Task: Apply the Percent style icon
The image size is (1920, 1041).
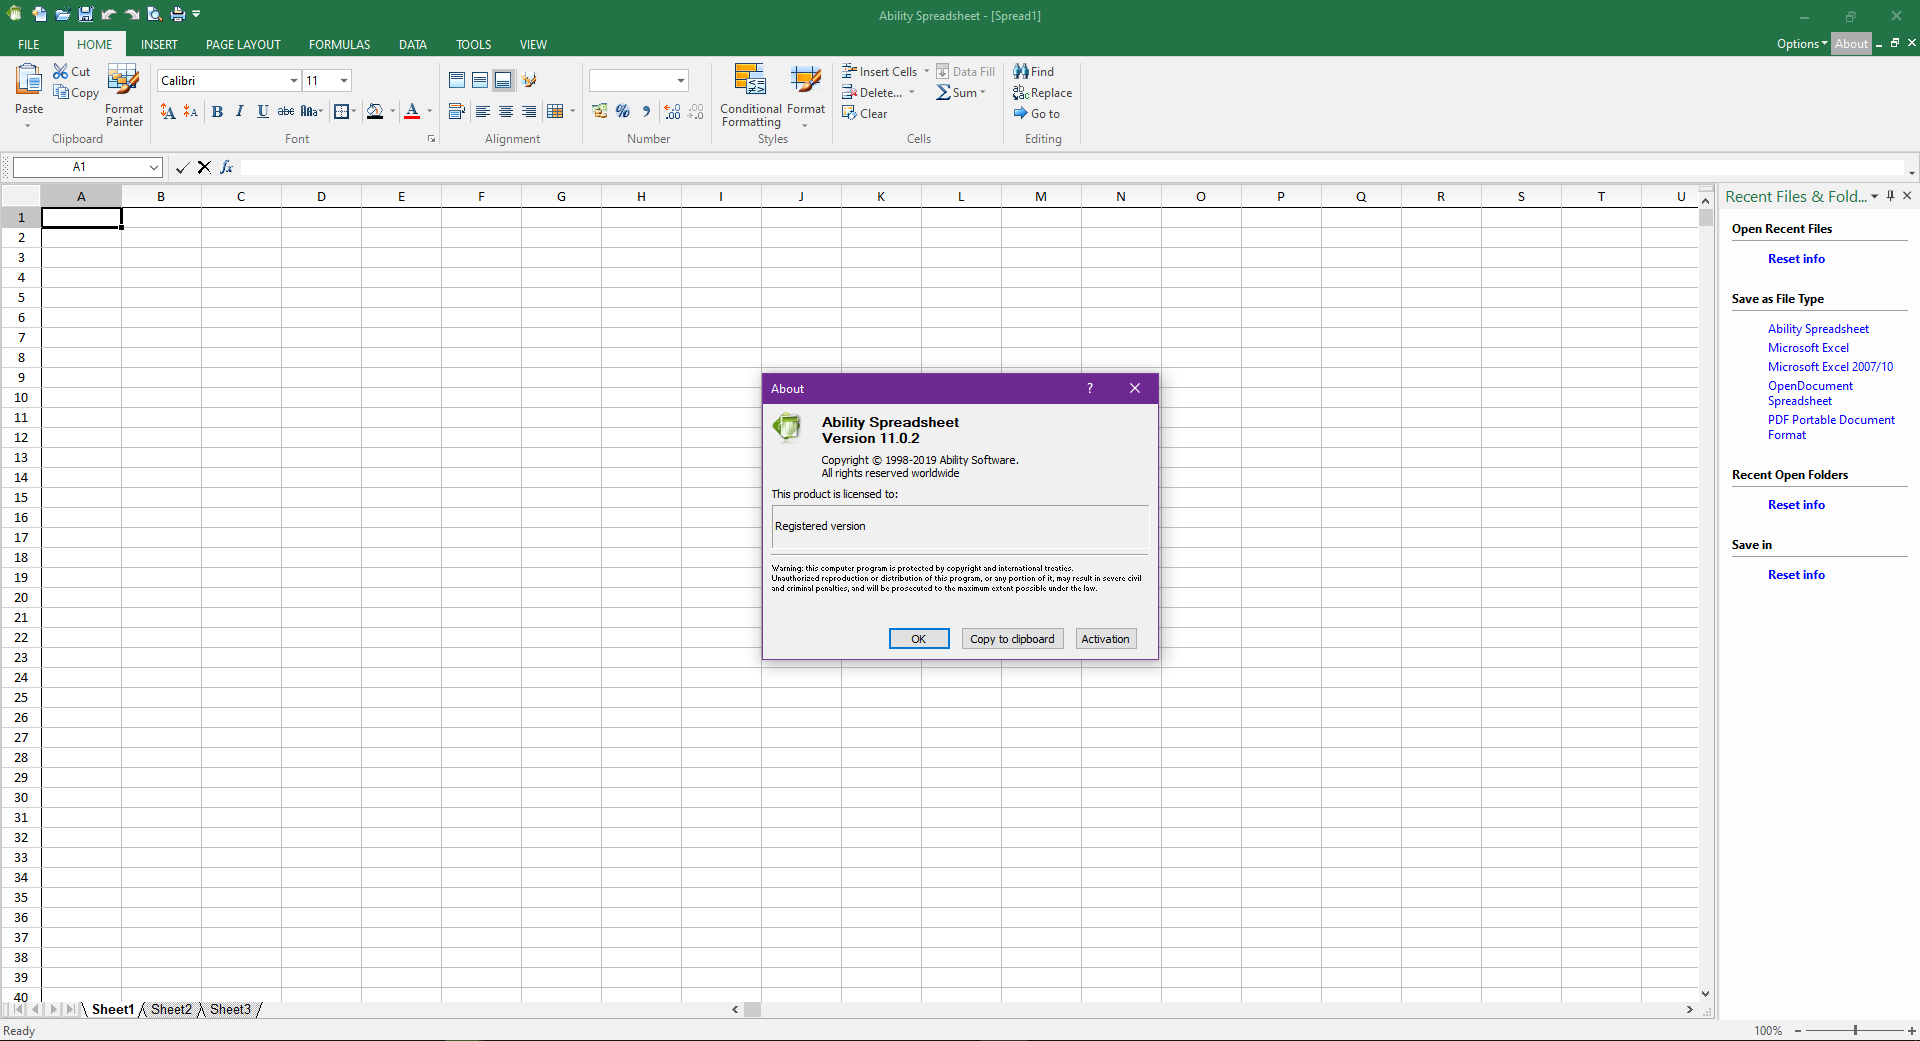Action: (623, 111)
